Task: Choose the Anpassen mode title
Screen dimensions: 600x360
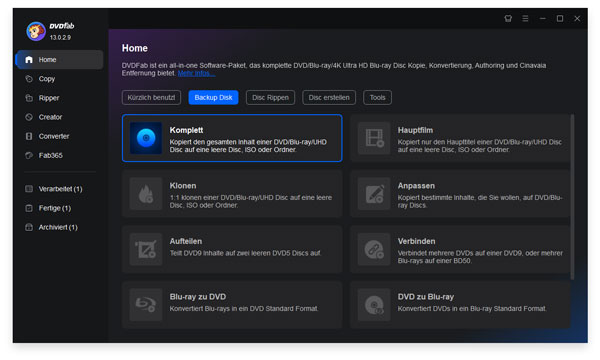Action: pos(416,186)
